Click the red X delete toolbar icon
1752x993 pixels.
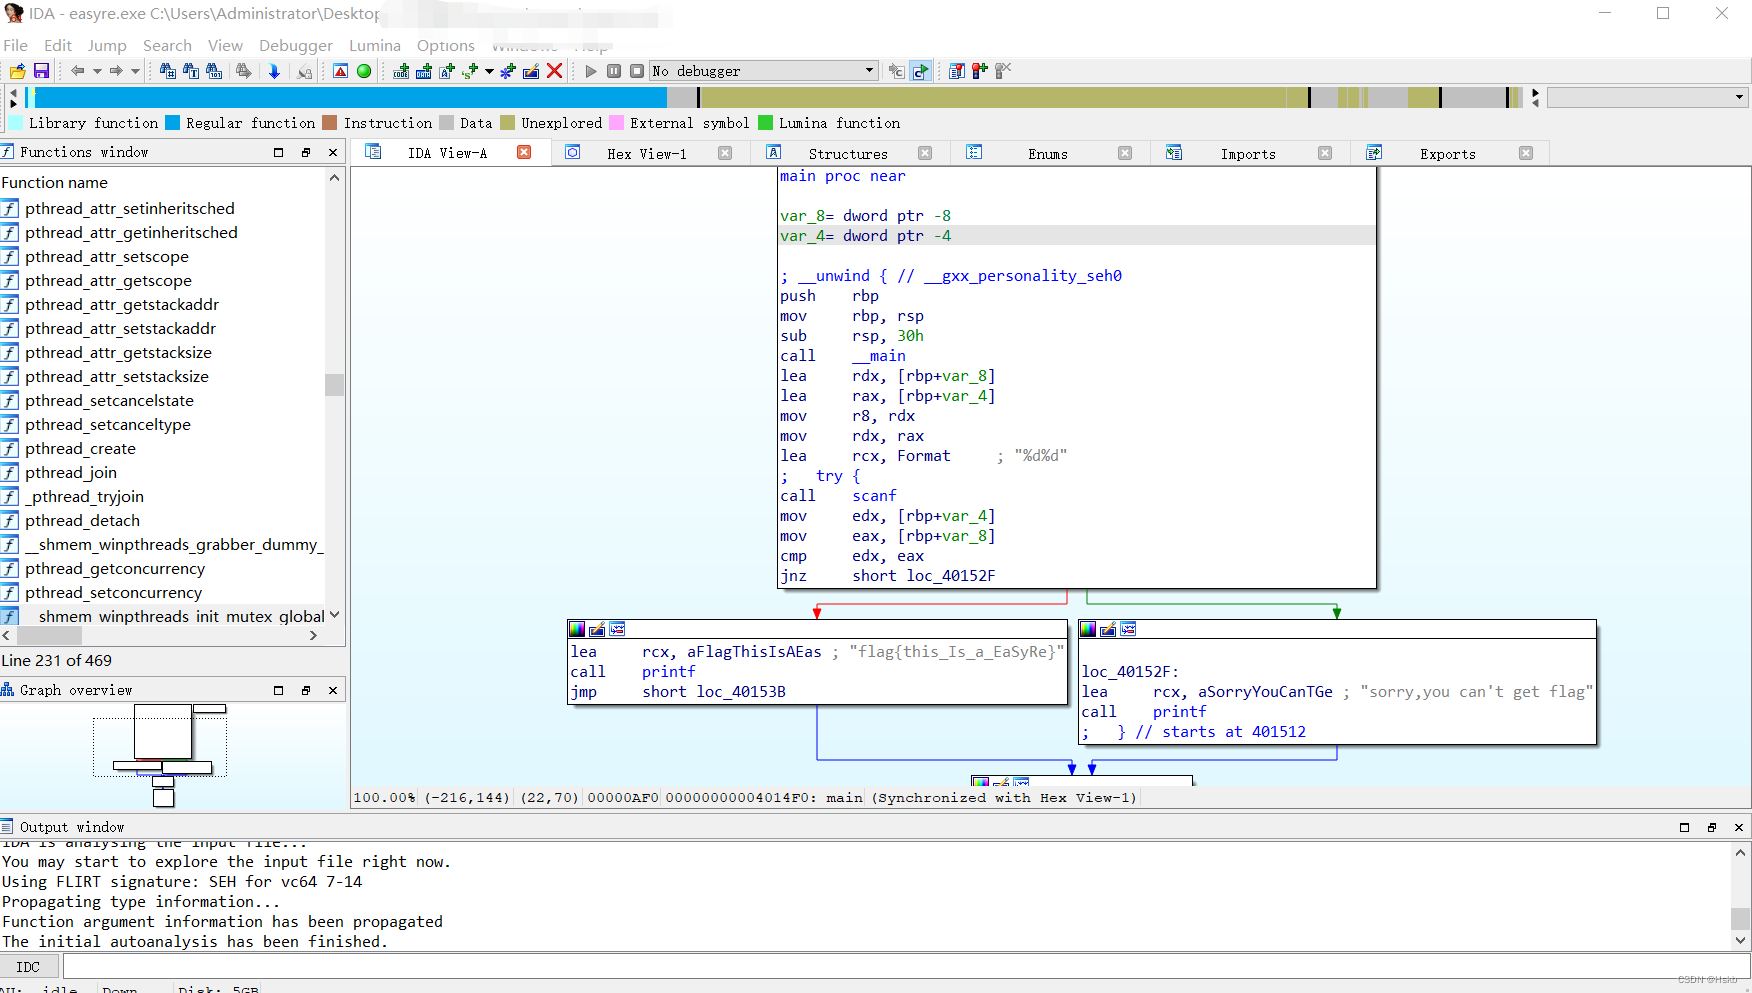tap(554, 71)
